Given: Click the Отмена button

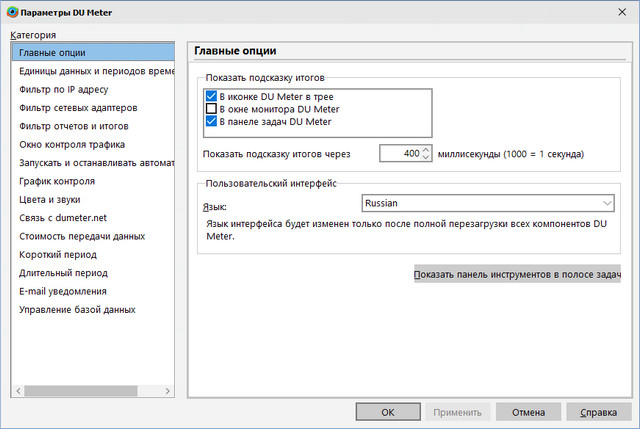Looking at the screenshot, I should 529,411.
